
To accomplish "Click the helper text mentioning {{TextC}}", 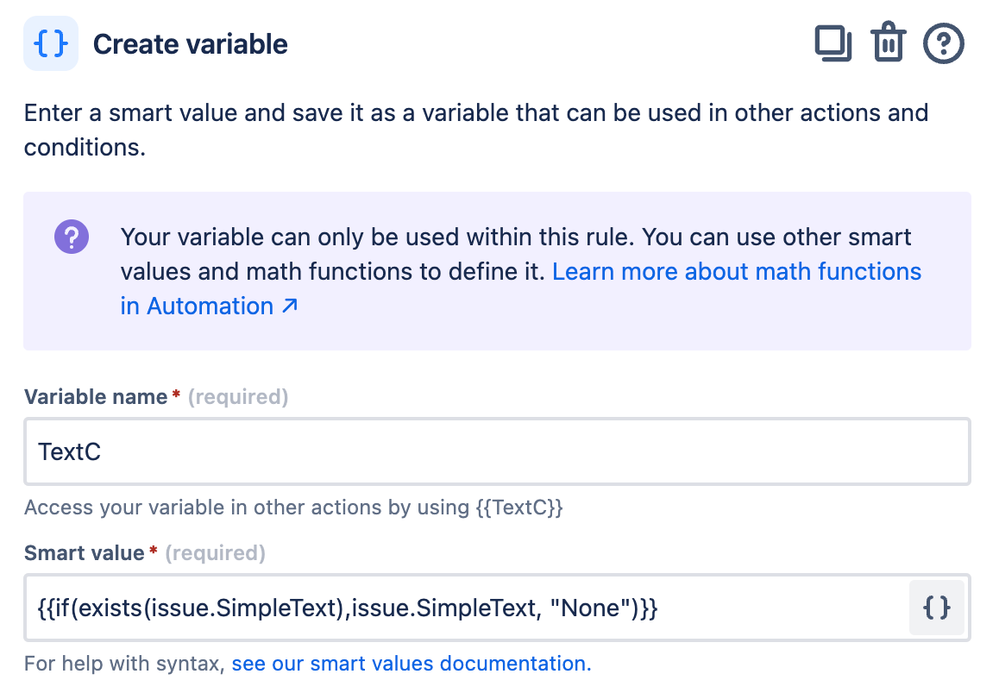I will click(293, 507).
